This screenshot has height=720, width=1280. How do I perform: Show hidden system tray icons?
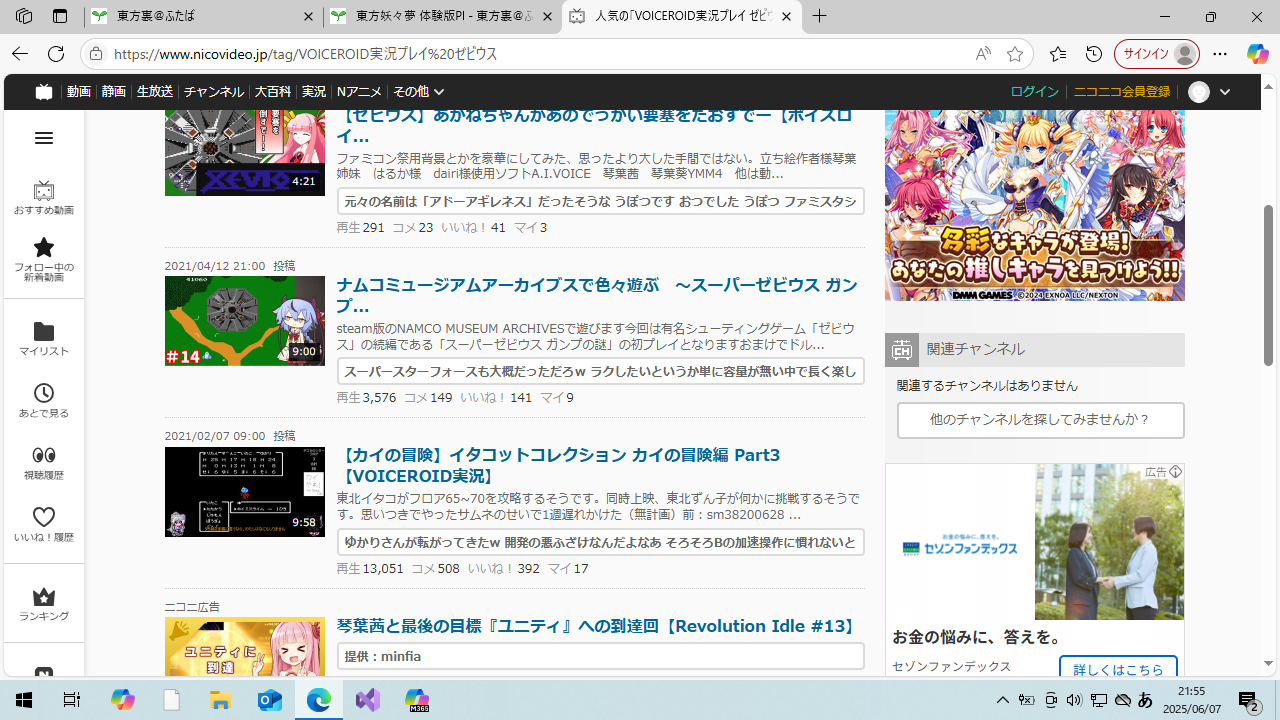(1002, 700)
